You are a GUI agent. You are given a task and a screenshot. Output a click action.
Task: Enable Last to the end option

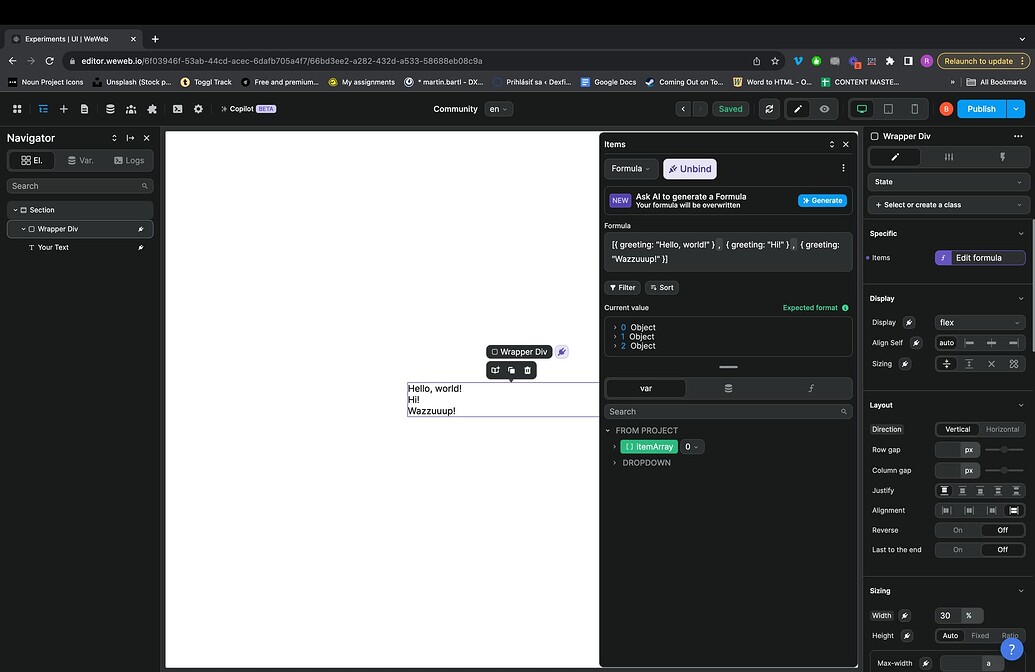pos(957,549)
